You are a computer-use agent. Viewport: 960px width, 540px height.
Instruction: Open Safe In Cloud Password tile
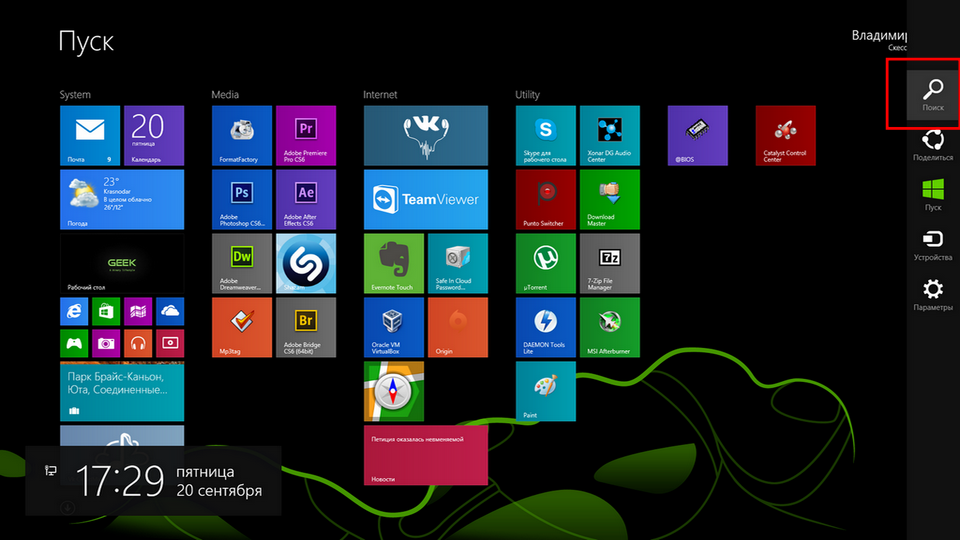[457, 263]
